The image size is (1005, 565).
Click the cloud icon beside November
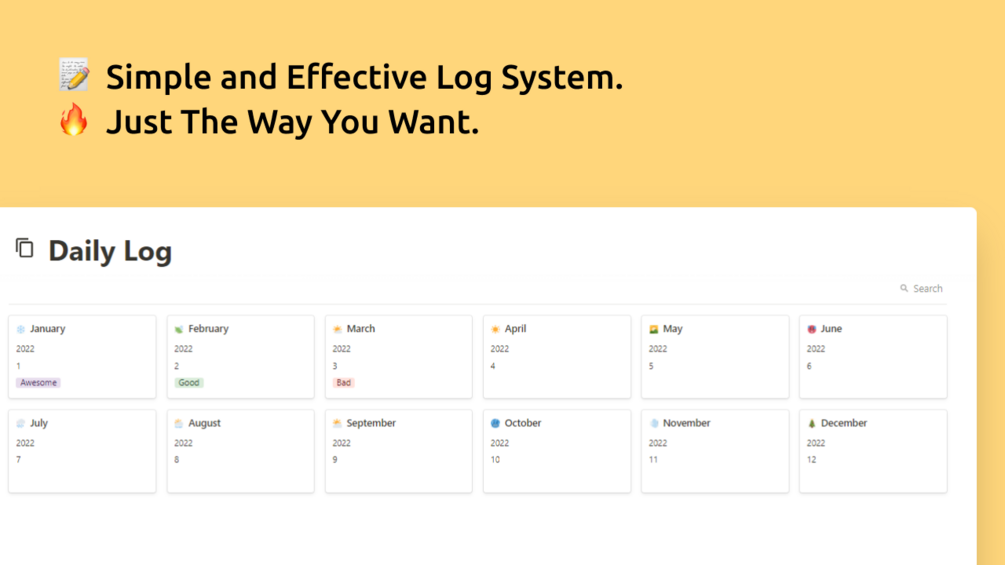click(x=654, y=423)
